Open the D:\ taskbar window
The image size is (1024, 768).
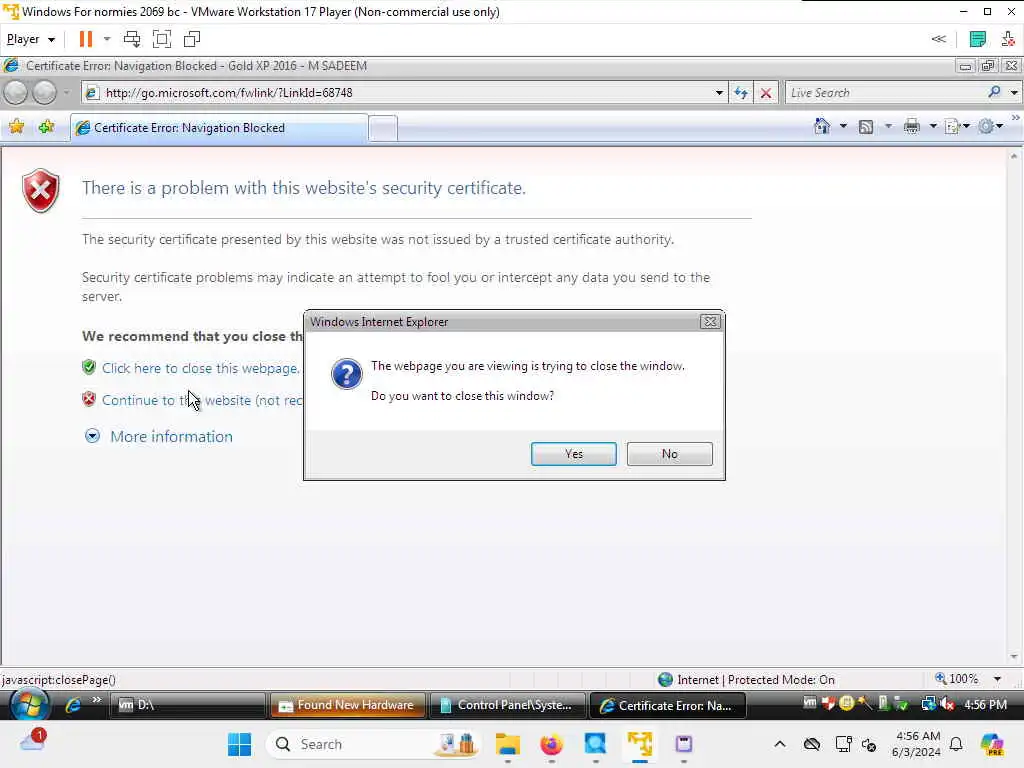[189, 705]
